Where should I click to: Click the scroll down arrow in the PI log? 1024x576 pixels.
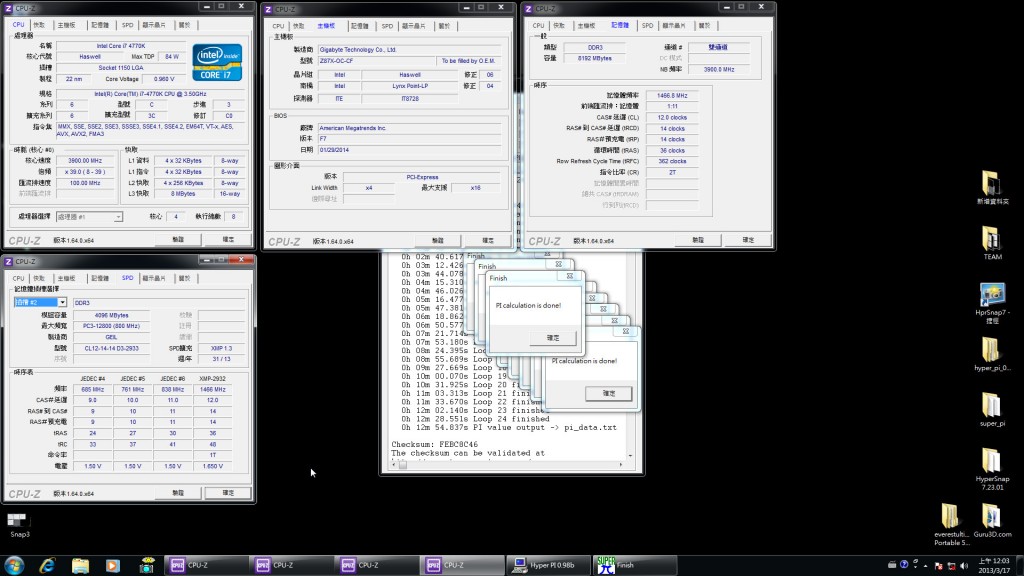click(630, 456)
